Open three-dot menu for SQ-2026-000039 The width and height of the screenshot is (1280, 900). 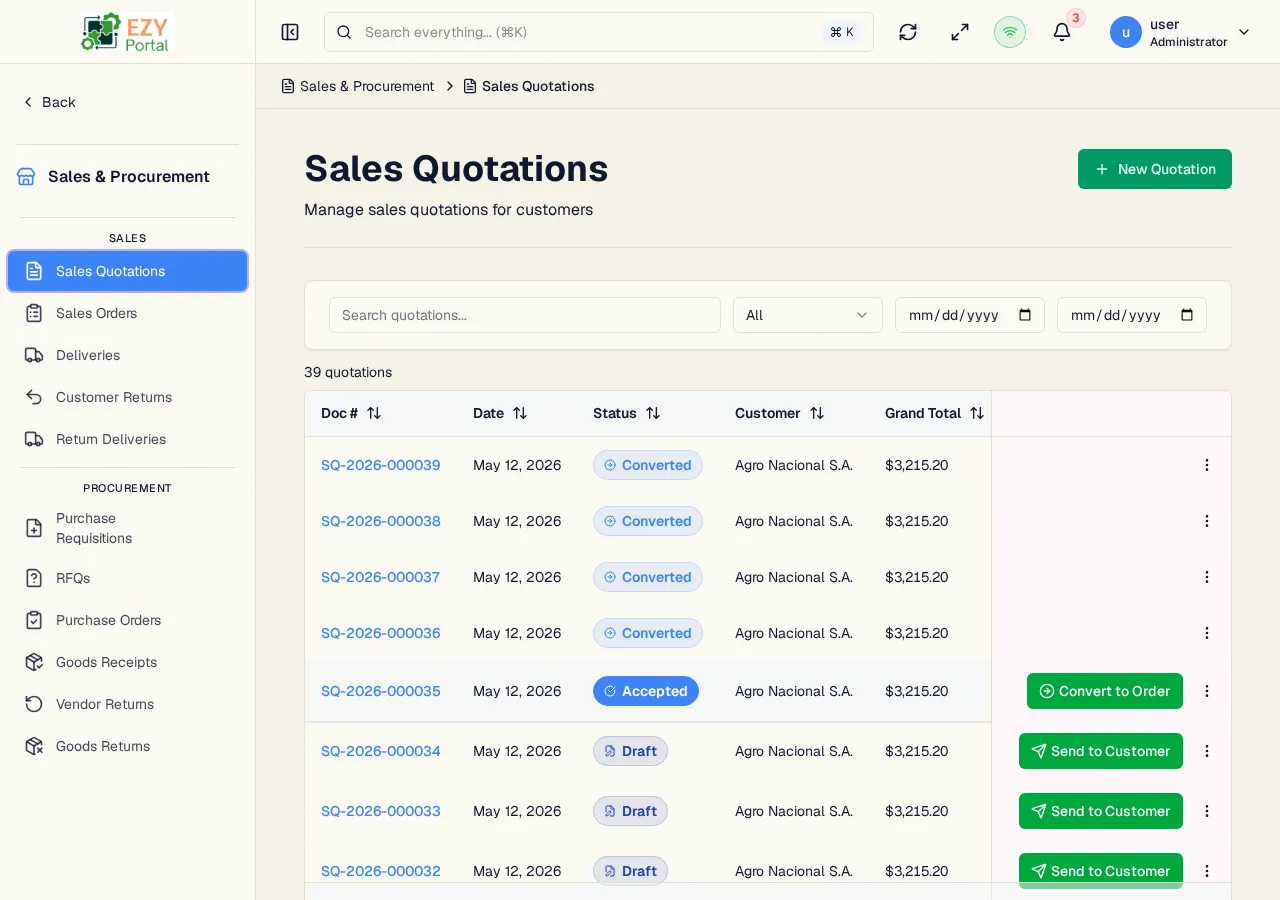click(1207, 465)
